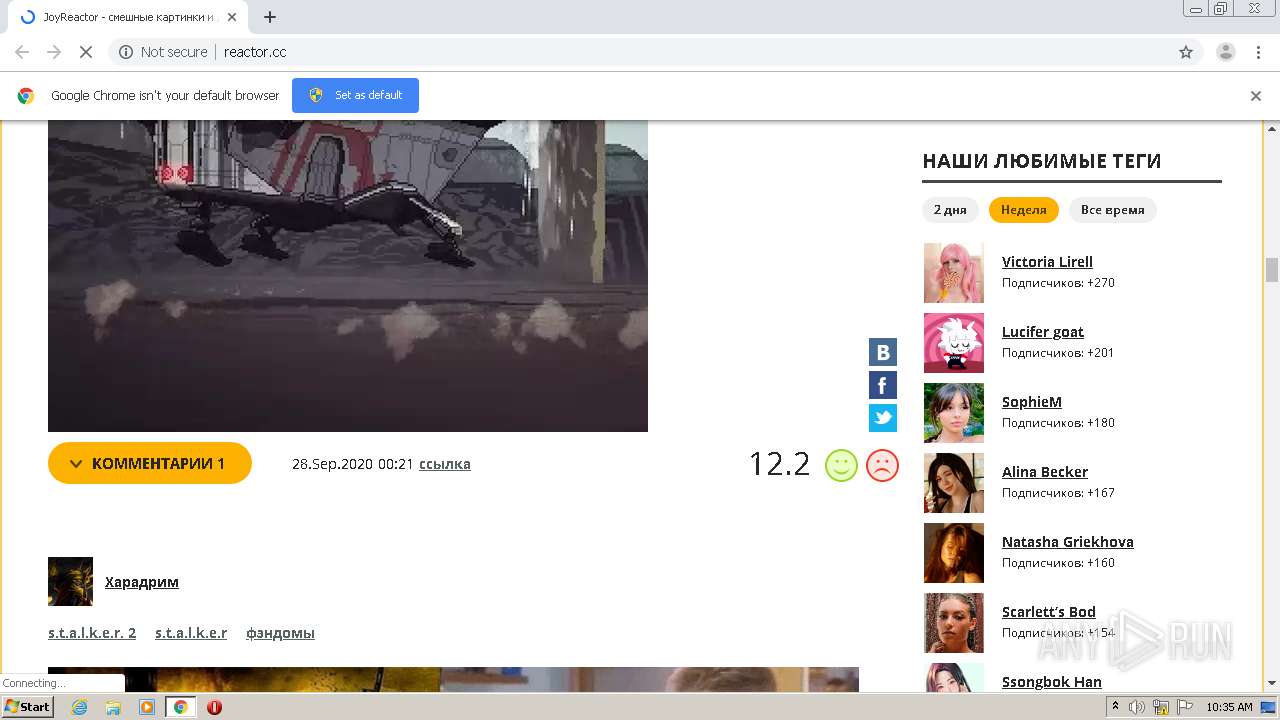This screenshot has width=1280, height=720.
Task: Select 2 дня tag period tab
Action: click(x=950, y=210)
